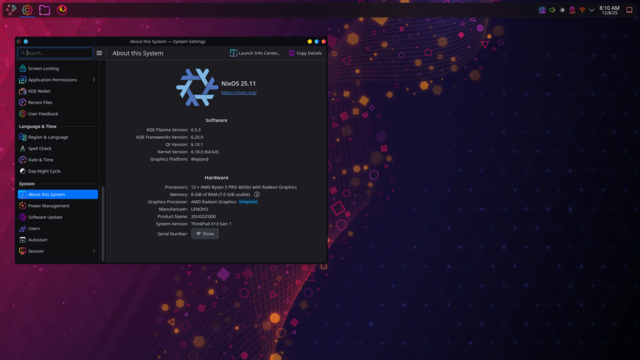Click the Processors value 'AMD Ryzen 5 PRO 4650U'
640x360 pixels.
click(x=226, y=187)
